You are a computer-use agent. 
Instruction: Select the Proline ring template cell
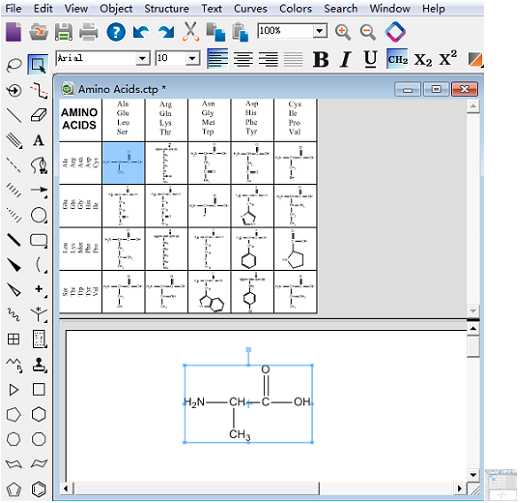[x=295, y=249]
